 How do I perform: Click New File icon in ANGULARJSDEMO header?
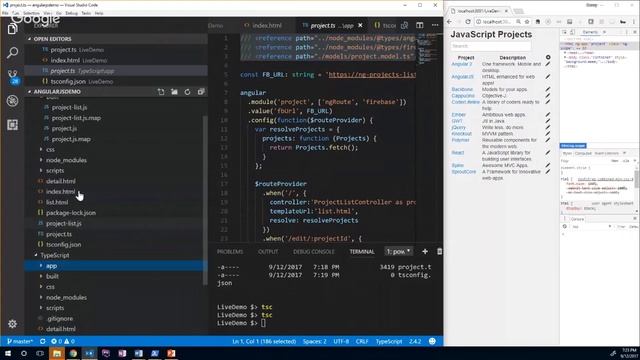(x=161, y=92)
